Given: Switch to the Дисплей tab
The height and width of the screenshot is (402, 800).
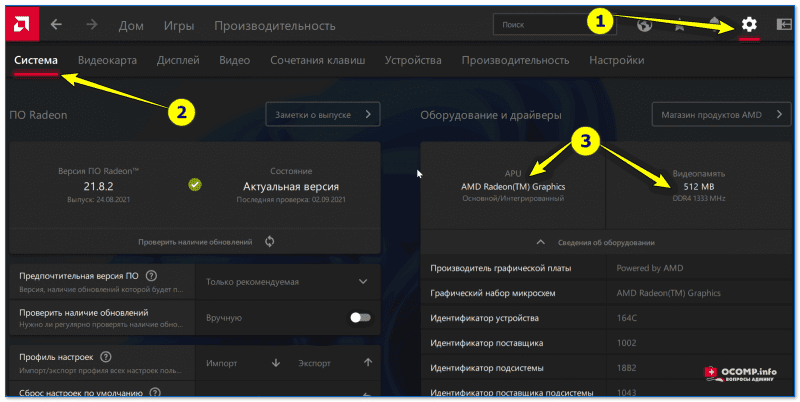Looking at the screenshot, I should pyautogui.click(x=178, y=60).
